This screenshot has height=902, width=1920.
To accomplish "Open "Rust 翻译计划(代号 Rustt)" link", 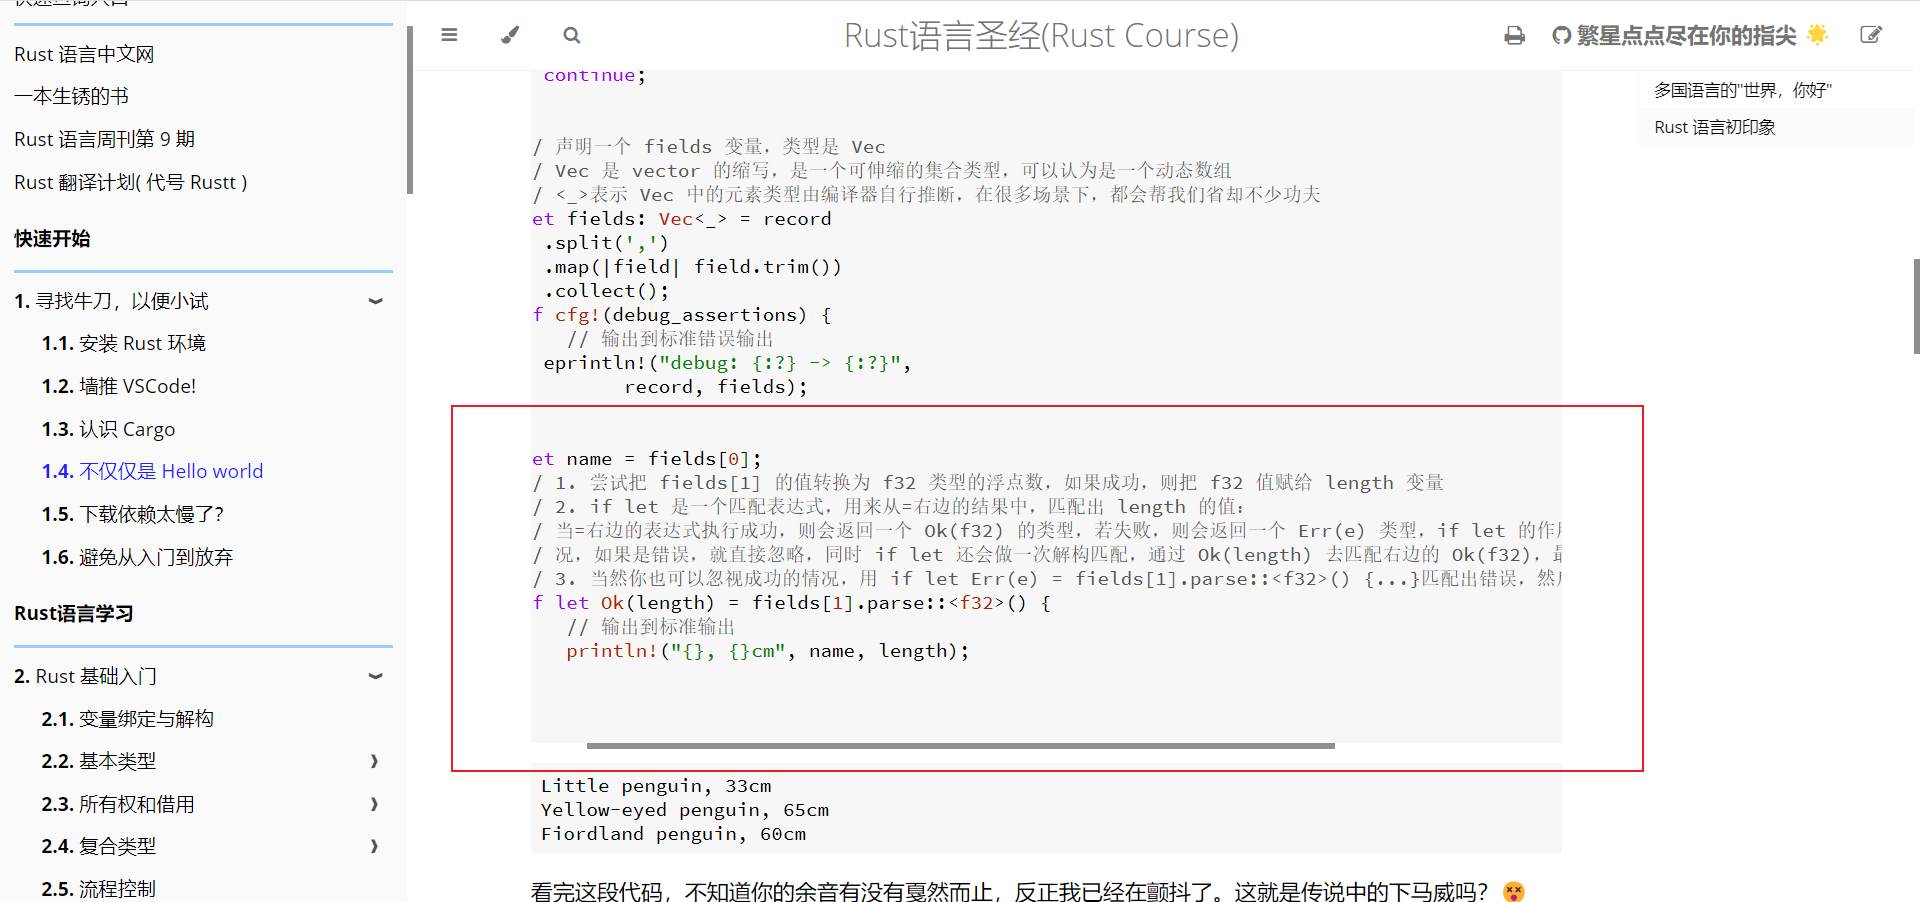I will (x=130, y=181).
